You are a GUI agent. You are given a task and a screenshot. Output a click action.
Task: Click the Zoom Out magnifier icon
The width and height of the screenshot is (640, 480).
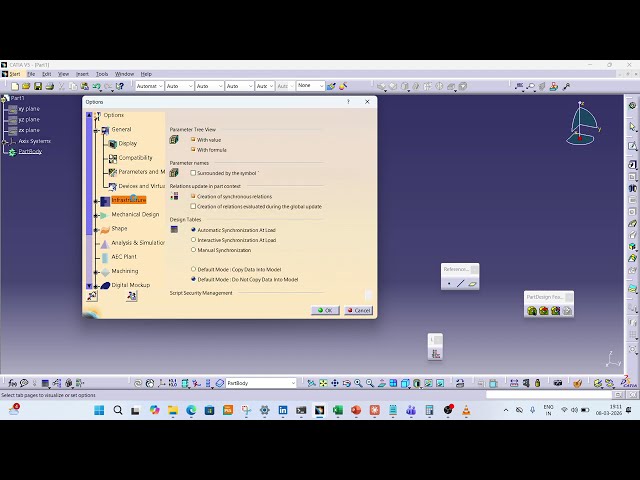(370, 383)
